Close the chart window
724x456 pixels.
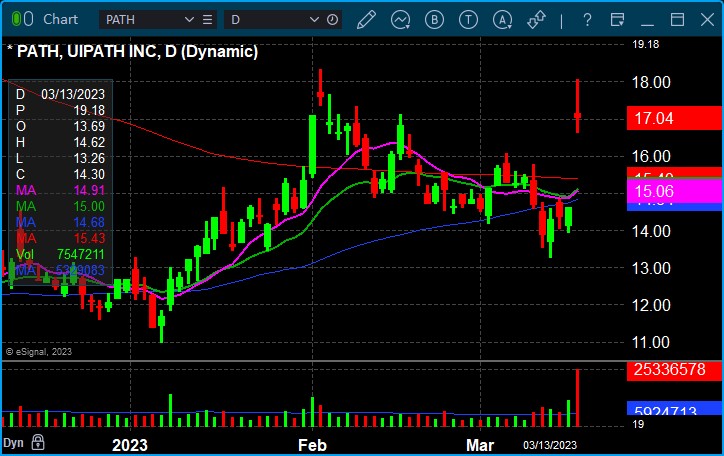[707, 20]
